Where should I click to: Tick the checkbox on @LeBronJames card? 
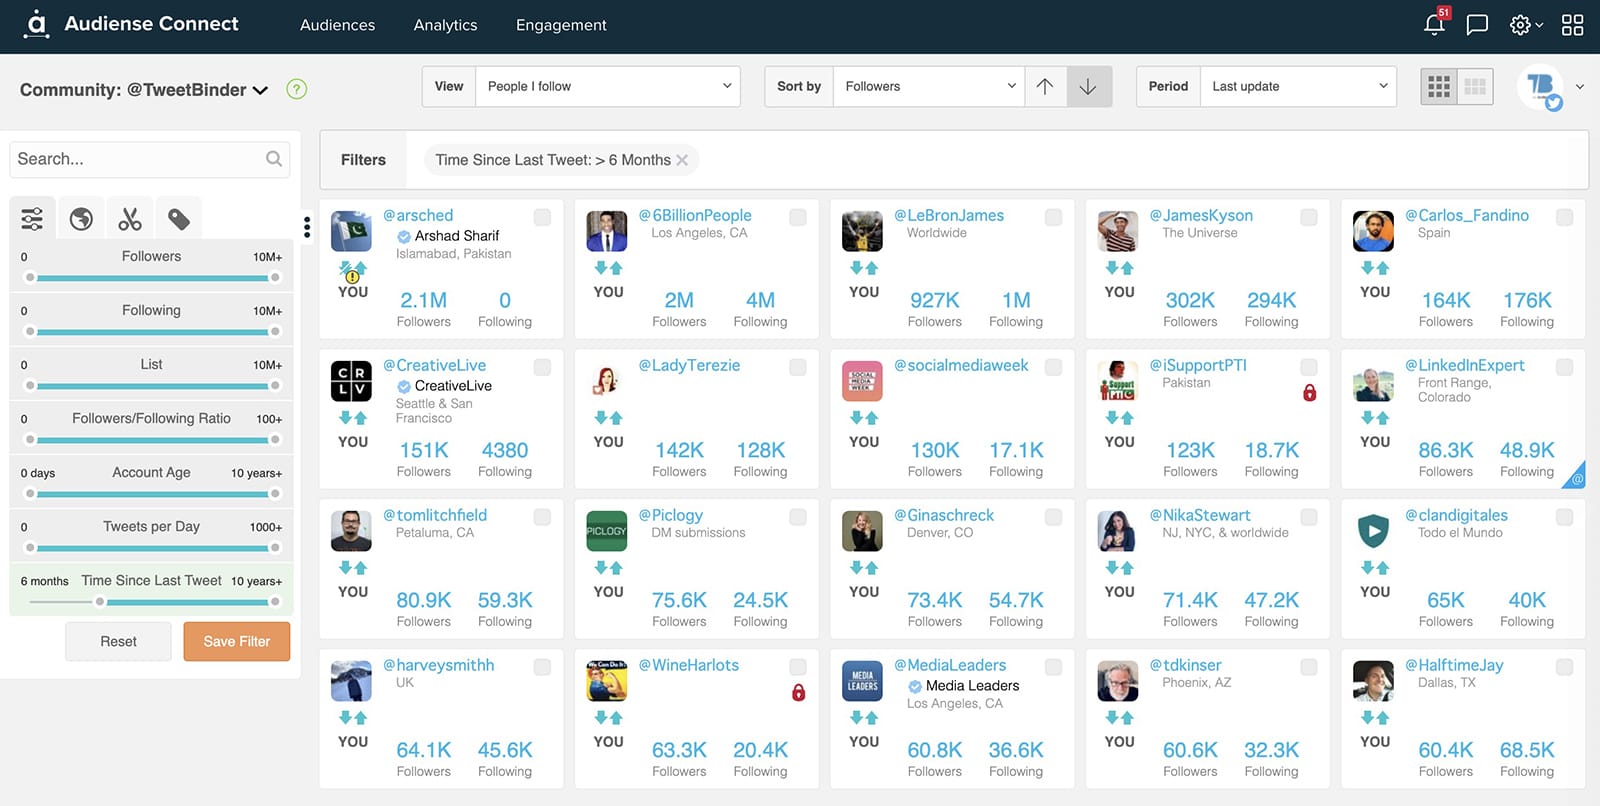1053,217
